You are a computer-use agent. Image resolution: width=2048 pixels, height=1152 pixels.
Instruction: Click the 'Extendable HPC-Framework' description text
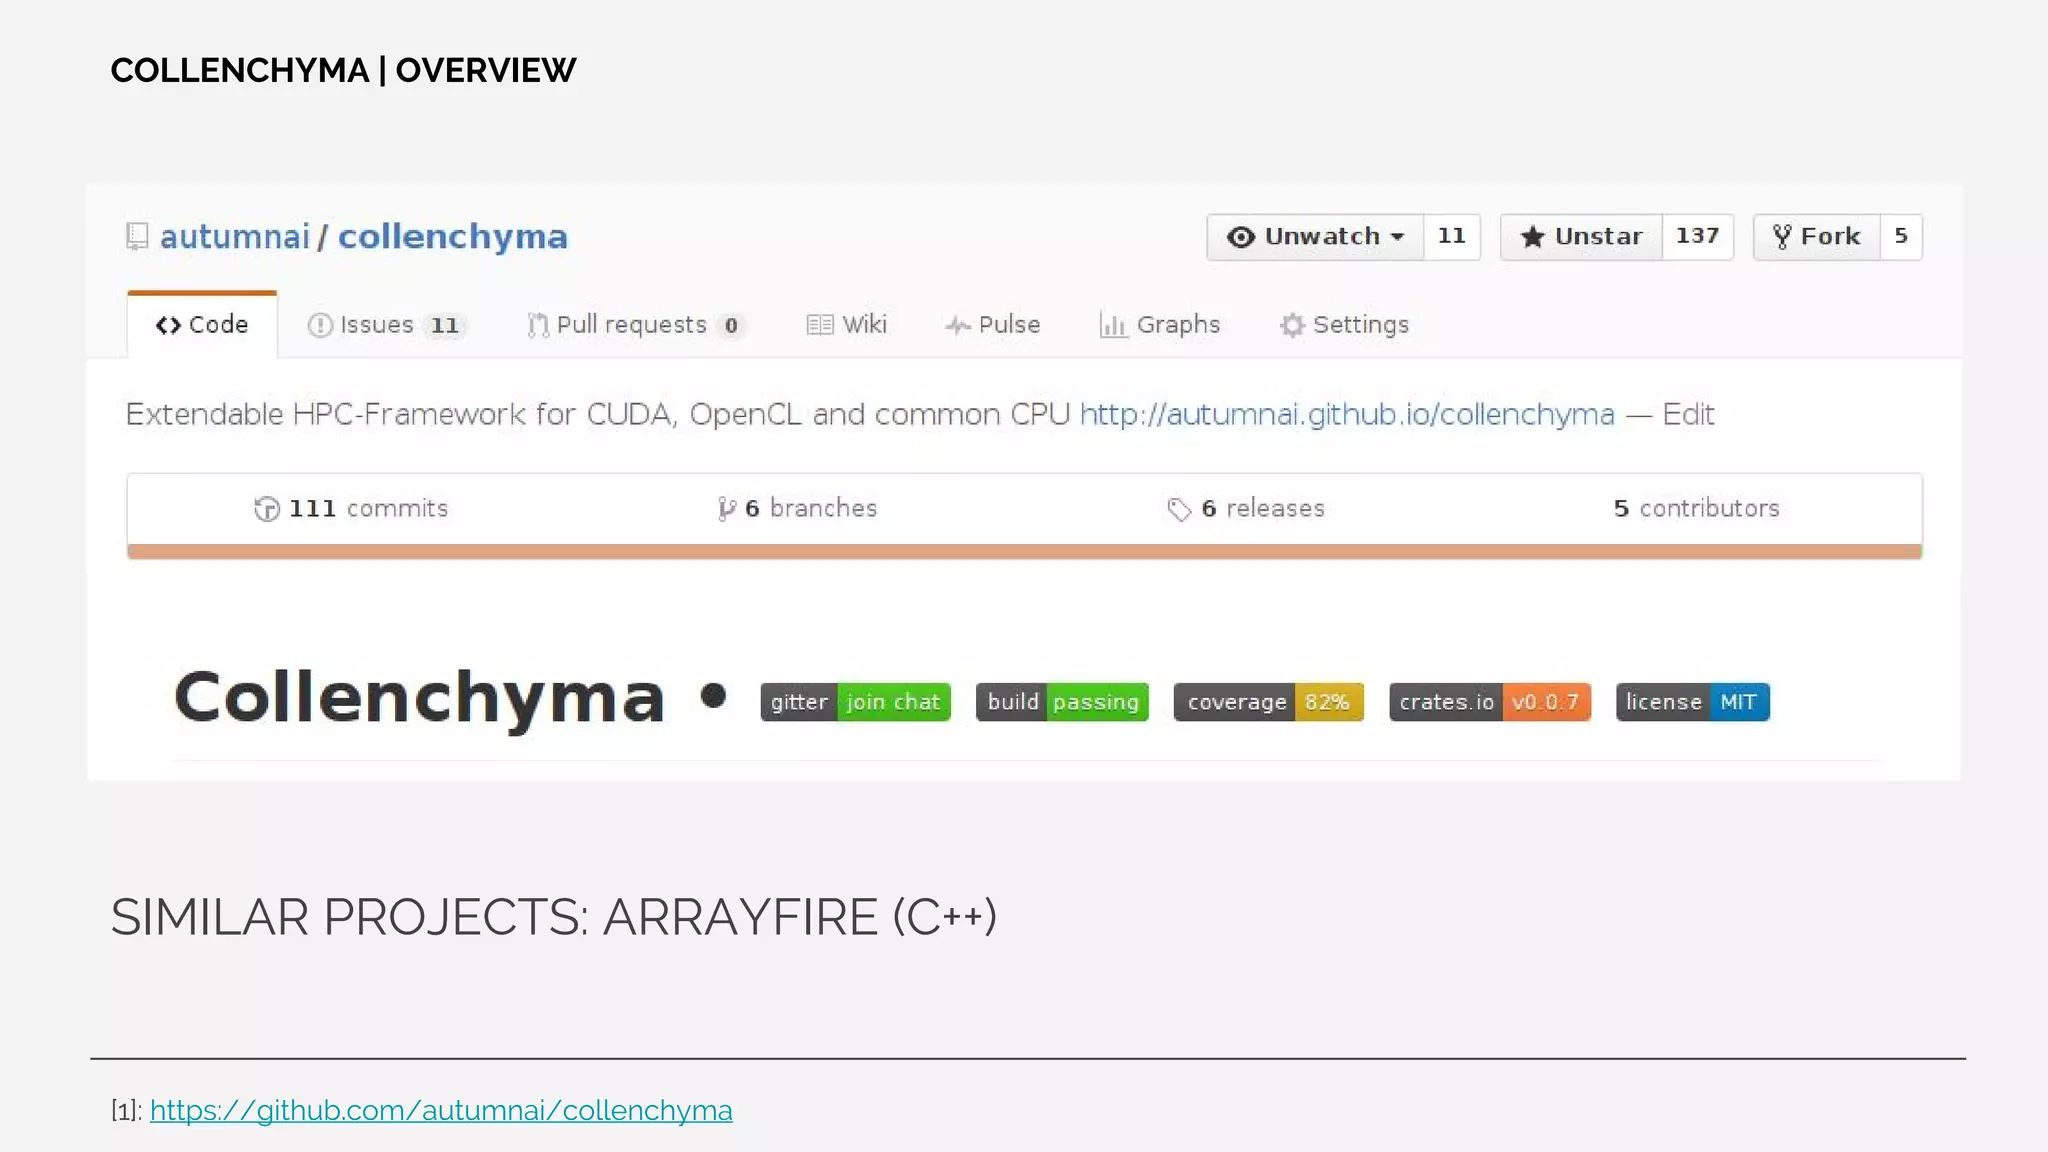pos(598,414)
